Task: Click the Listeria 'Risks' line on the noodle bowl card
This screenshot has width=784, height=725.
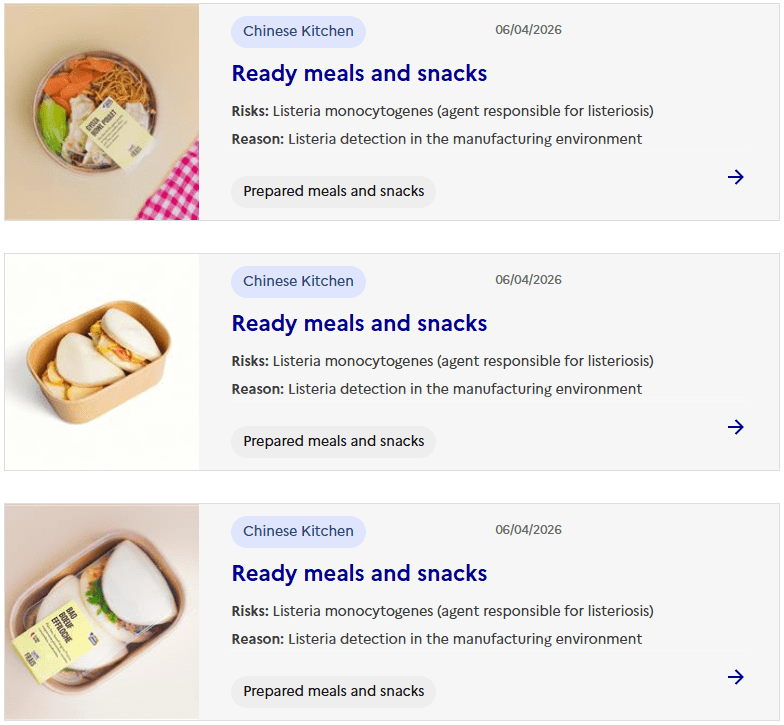Action: [442, 111]
